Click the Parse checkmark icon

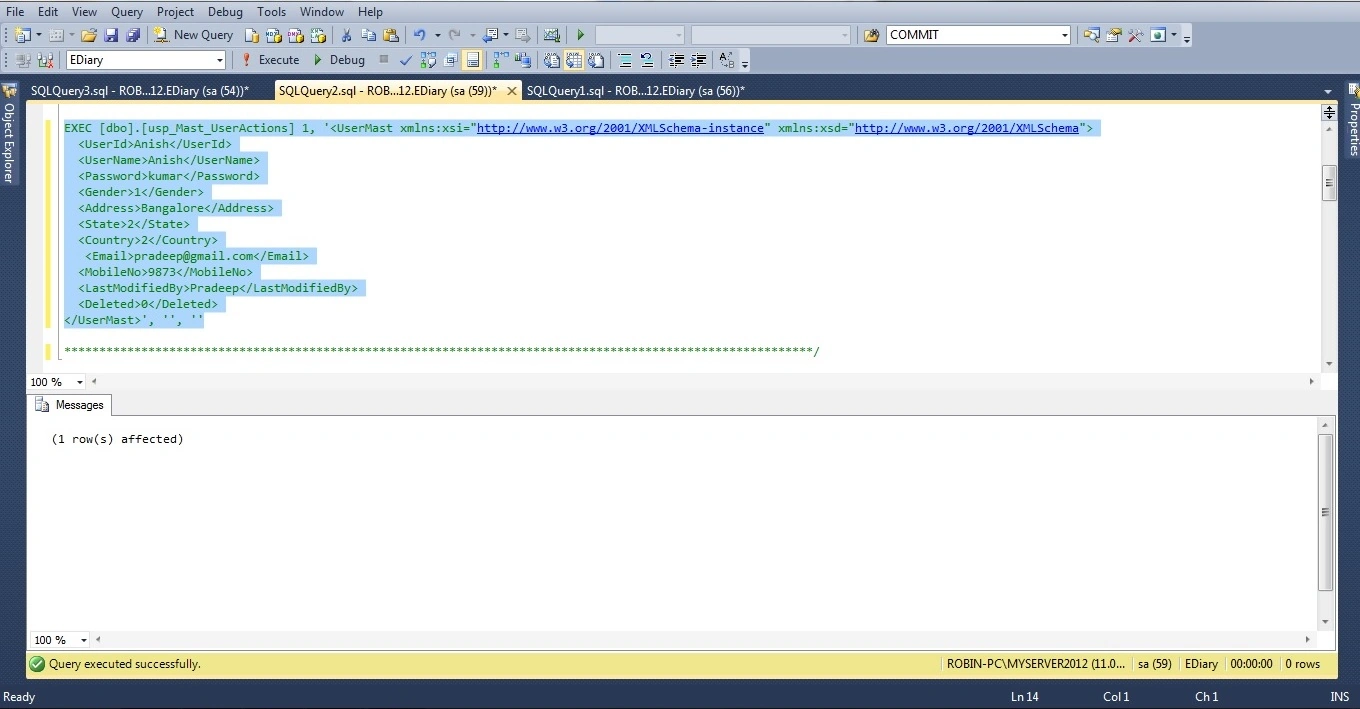click(x=406, y=60)
